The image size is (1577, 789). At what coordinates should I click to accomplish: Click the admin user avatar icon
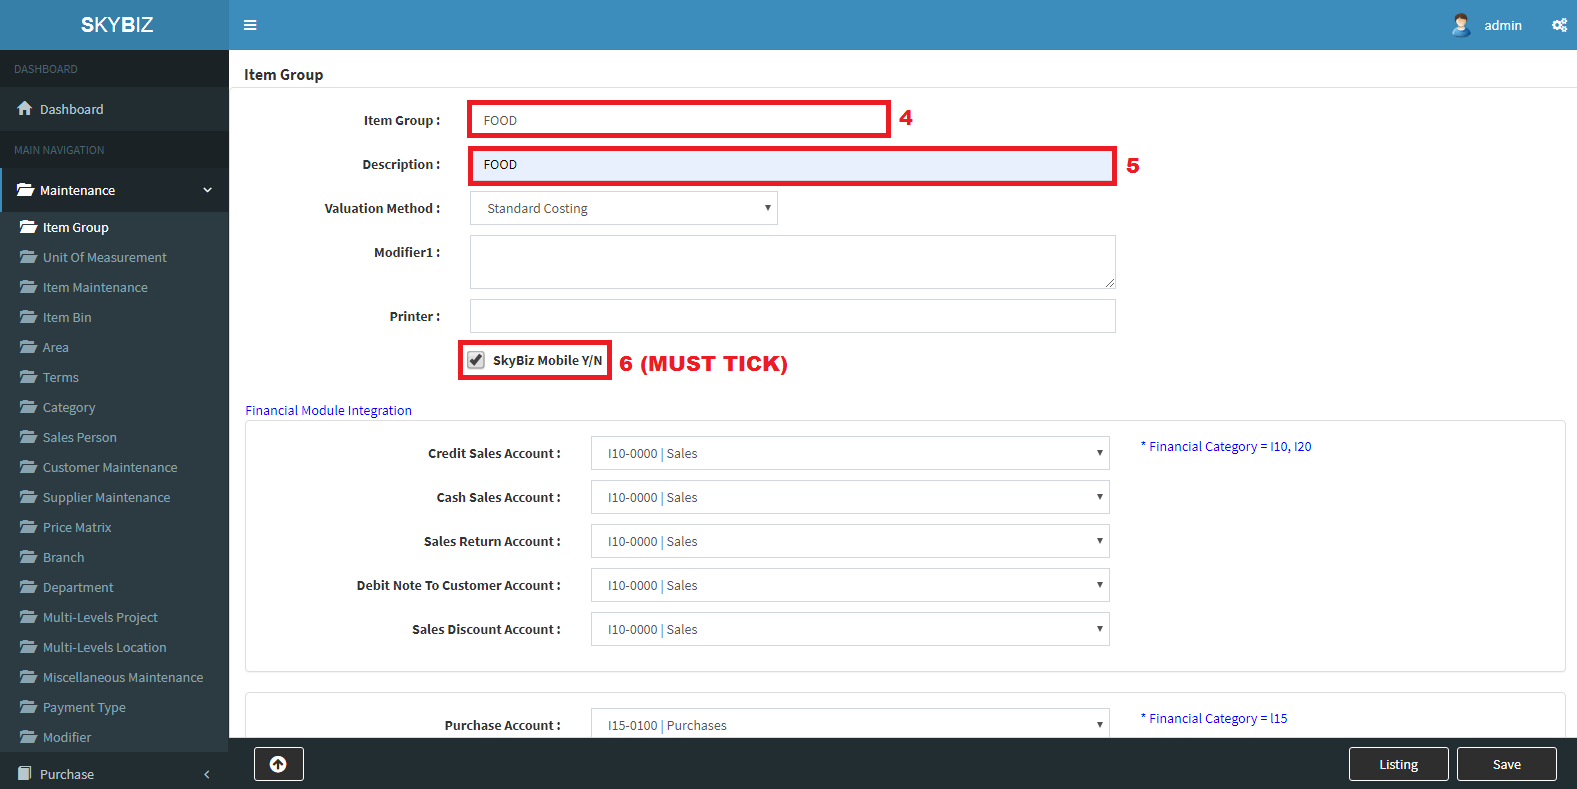tap(1461, 25)
